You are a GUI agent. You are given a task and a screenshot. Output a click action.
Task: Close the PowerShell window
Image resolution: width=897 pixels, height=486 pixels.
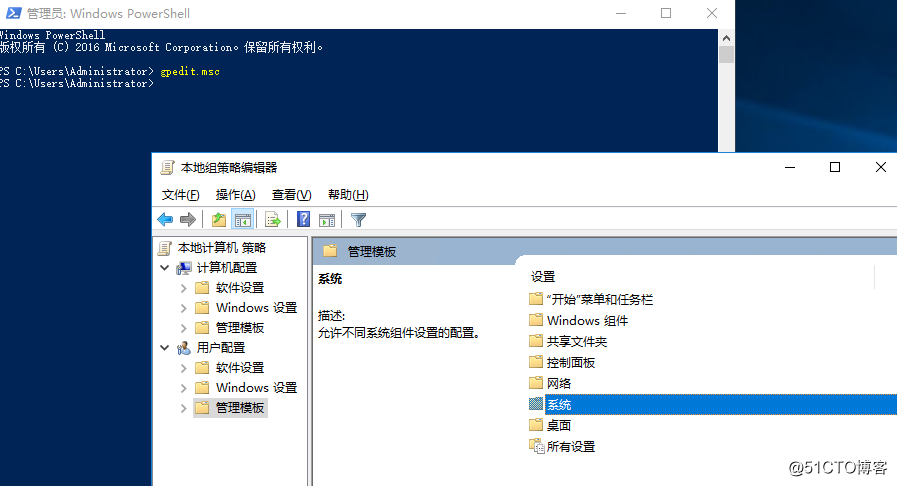tap(712, 13)
